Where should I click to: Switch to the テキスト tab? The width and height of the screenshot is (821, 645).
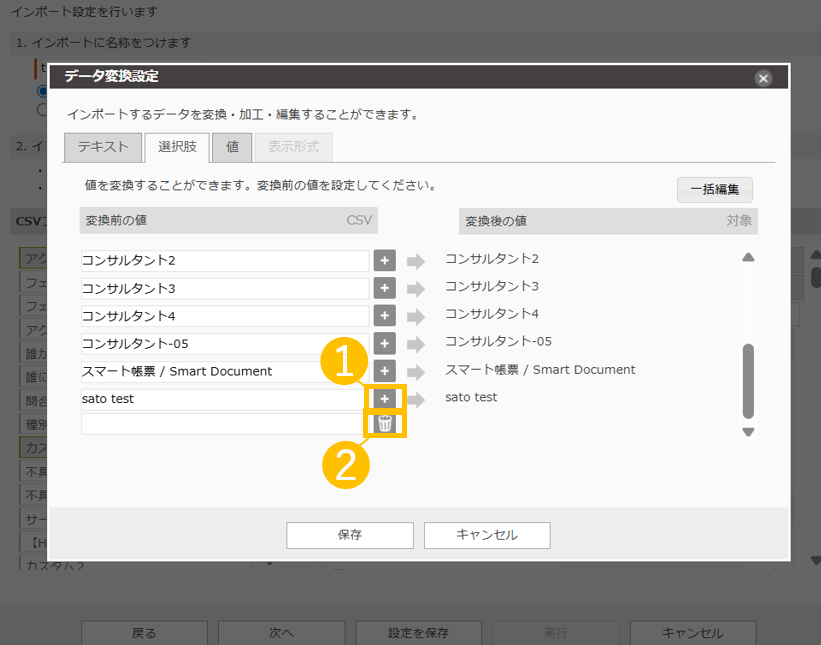(x=103, y=147)
